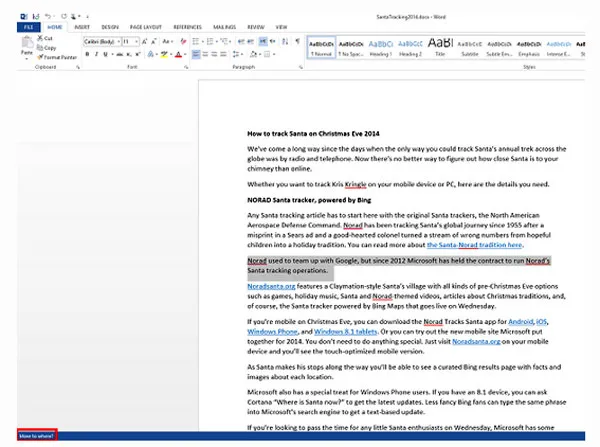Image resolution: width=600 pixels, height=447 pixels.
Task: Add borders to the paragraph
Action: pyautogui.click(x=267, y=54)
